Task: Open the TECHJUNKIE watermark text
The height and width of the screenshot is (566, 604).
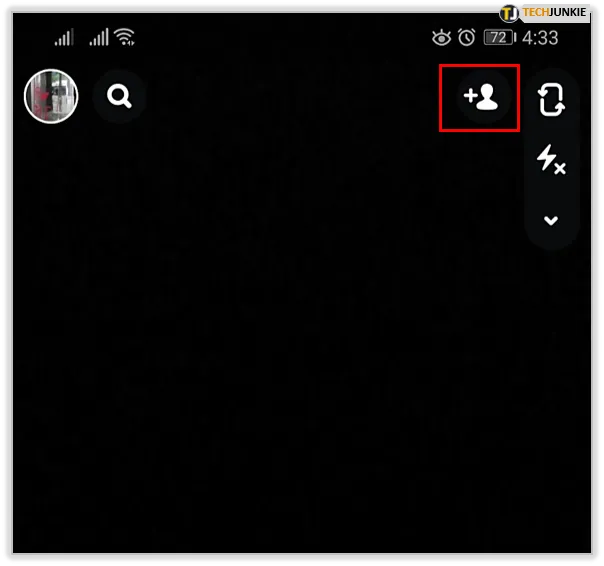Action: 554,13
